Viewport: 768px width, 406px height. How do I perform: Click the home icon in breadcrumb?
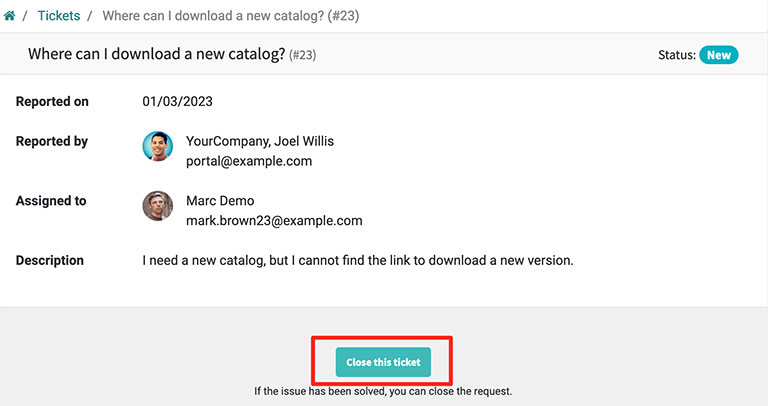coord(10,16)
